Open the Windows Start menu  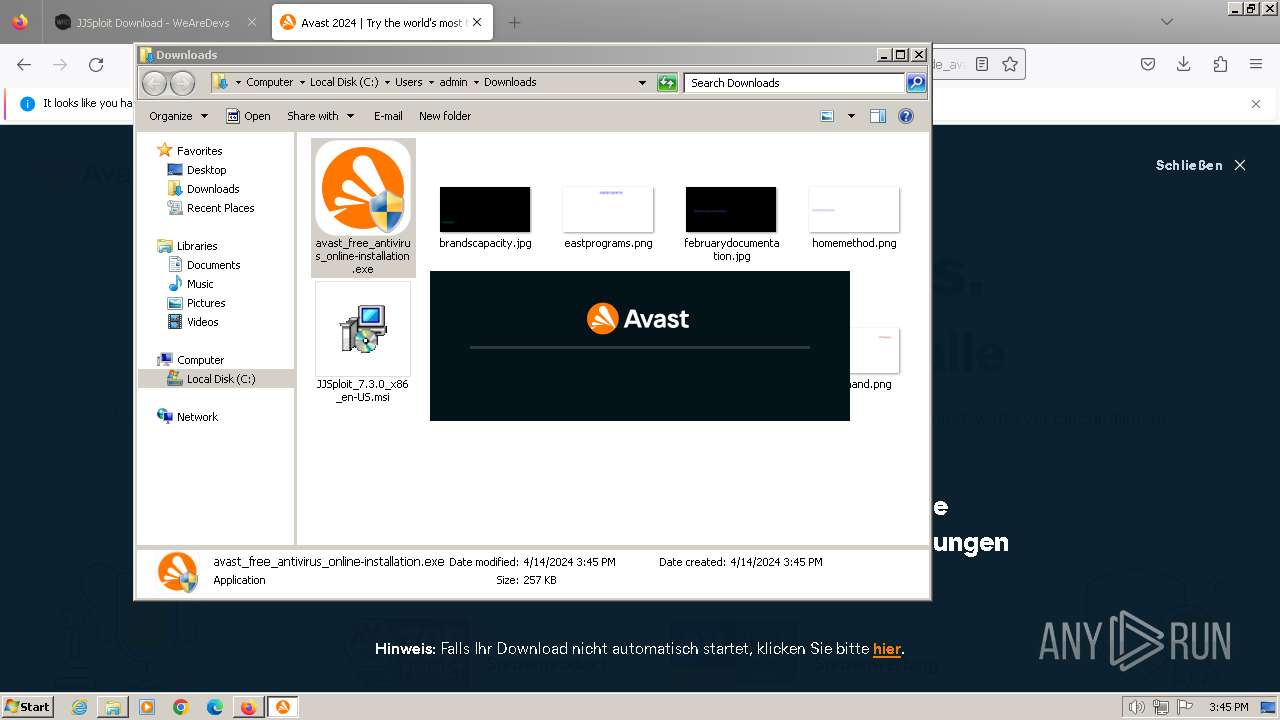(x=28, y=706)
